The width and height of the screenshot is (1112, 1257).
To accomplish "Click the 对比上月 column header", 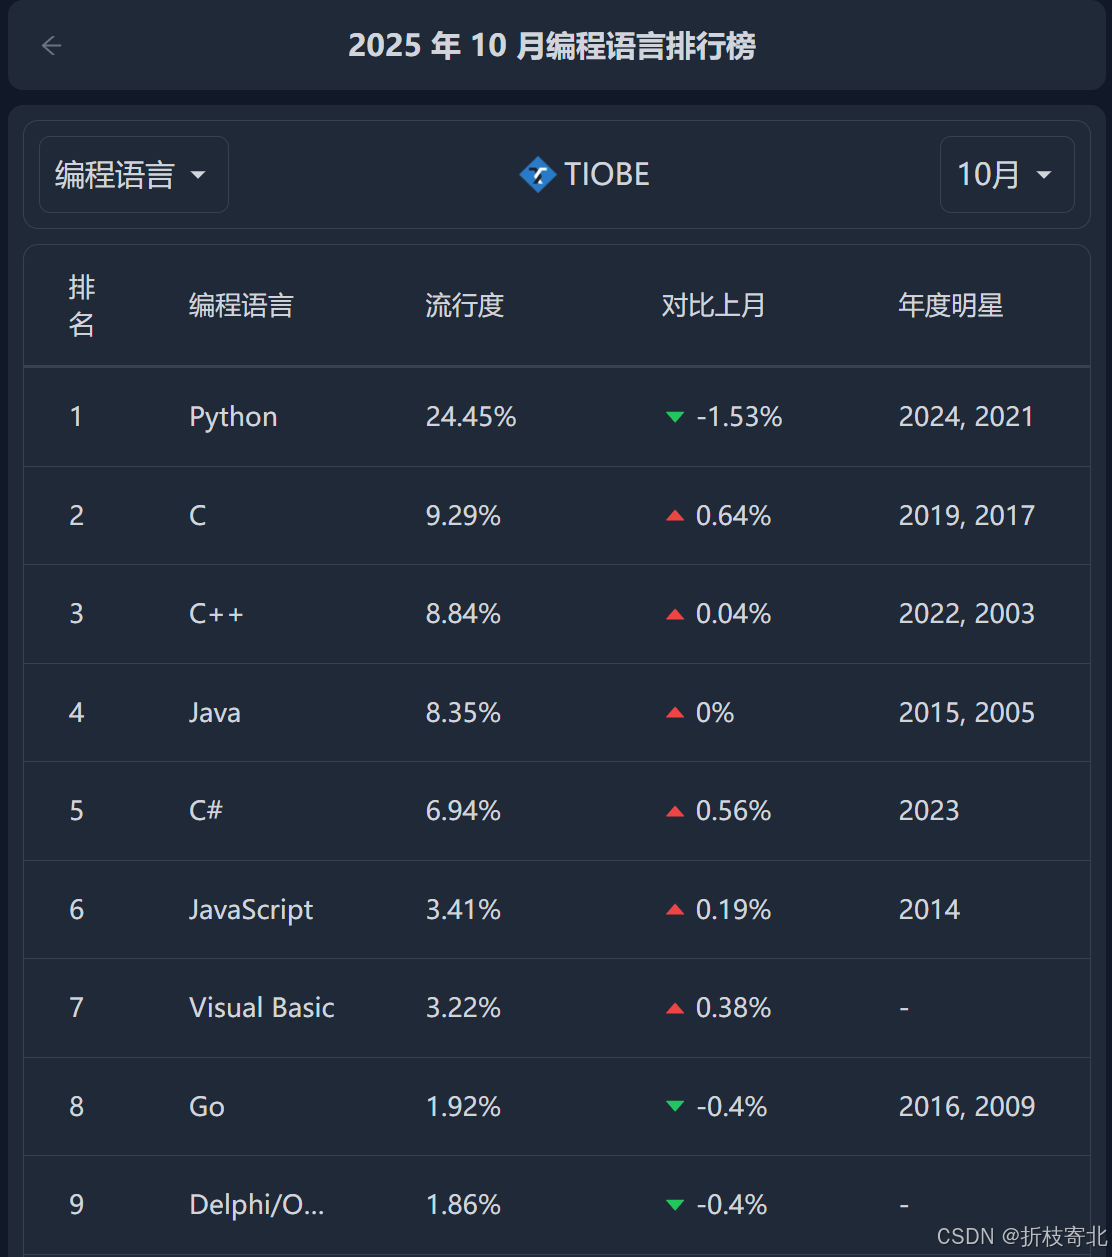I will [x=714, y=306].
